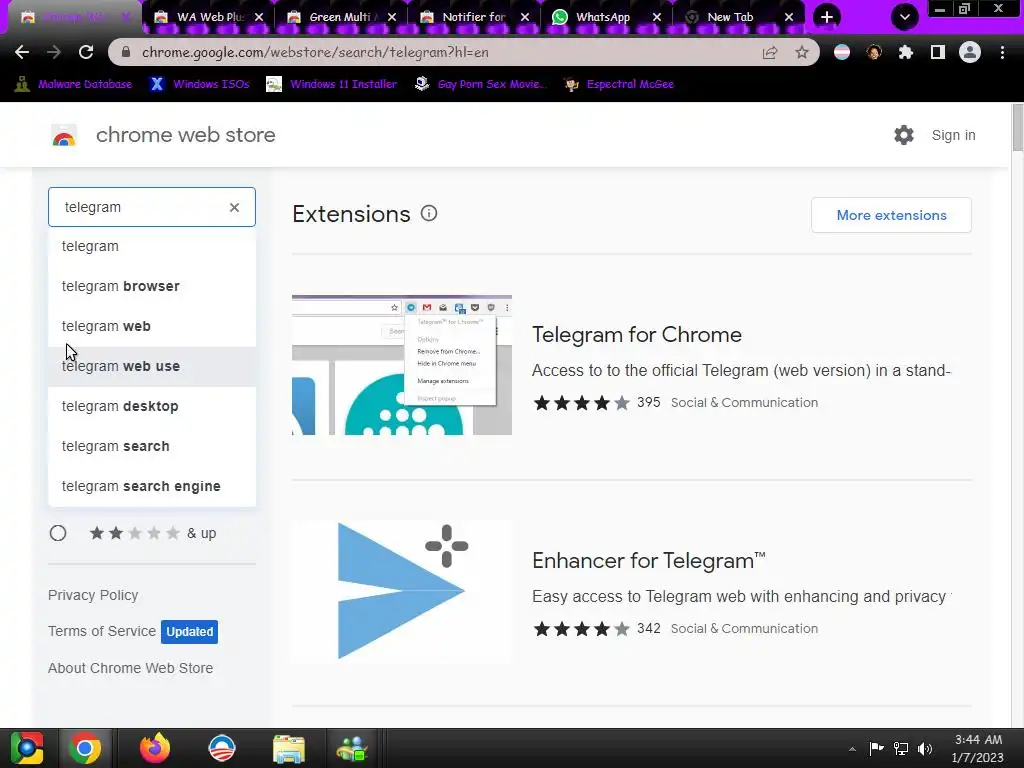The image size is (1024, 768).
Task: Open the Enhancer for Telegram paper plane thumbnail
Action: [402, 591]
